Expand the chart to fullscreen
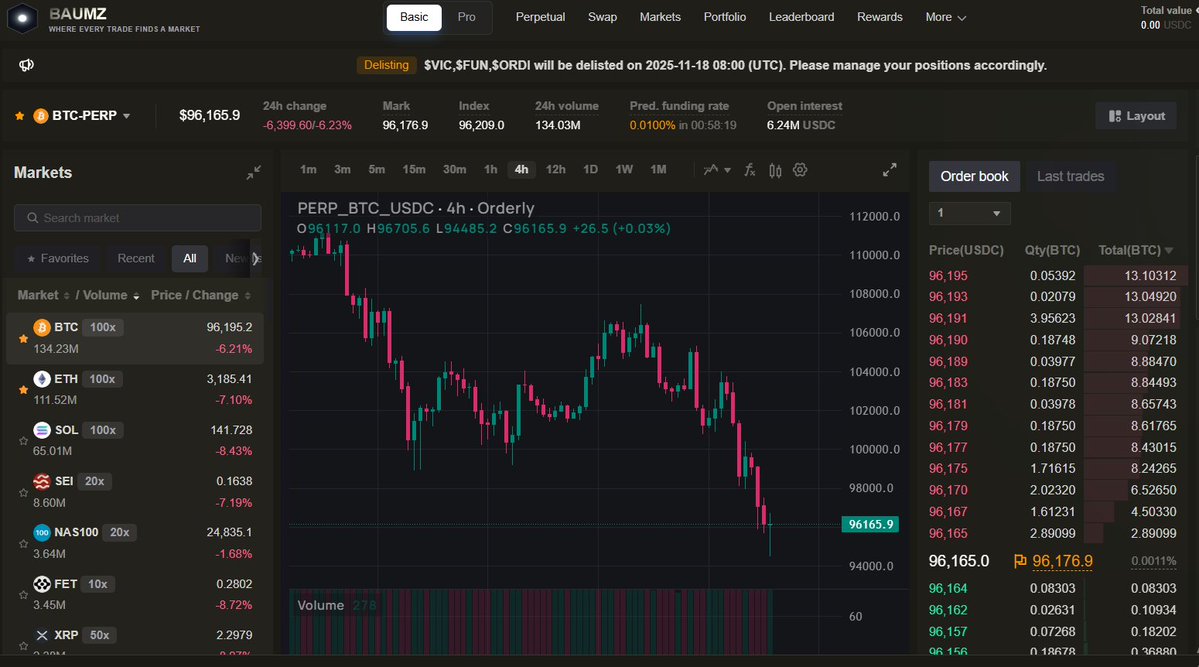Screen dimensions: 1199x667 click(x=889, y=170)
